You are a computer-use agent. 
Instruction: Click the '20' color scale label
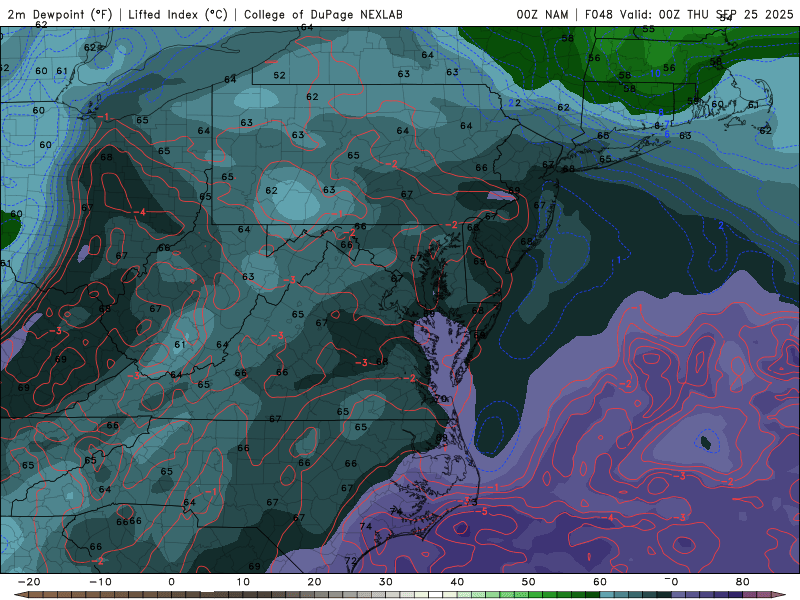(314, 582)
